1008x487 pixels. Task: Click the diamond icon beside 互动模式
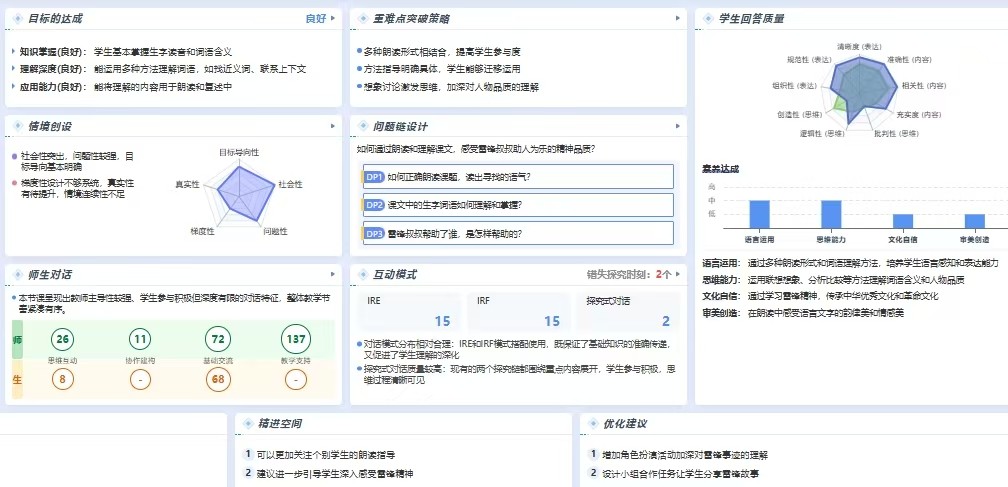pos(363,275)
